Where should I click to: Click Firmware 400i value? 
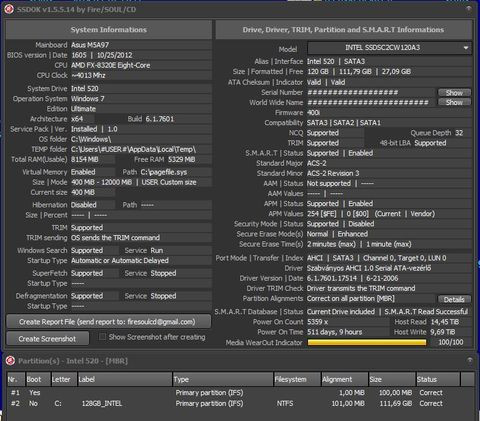click(313, 113)
